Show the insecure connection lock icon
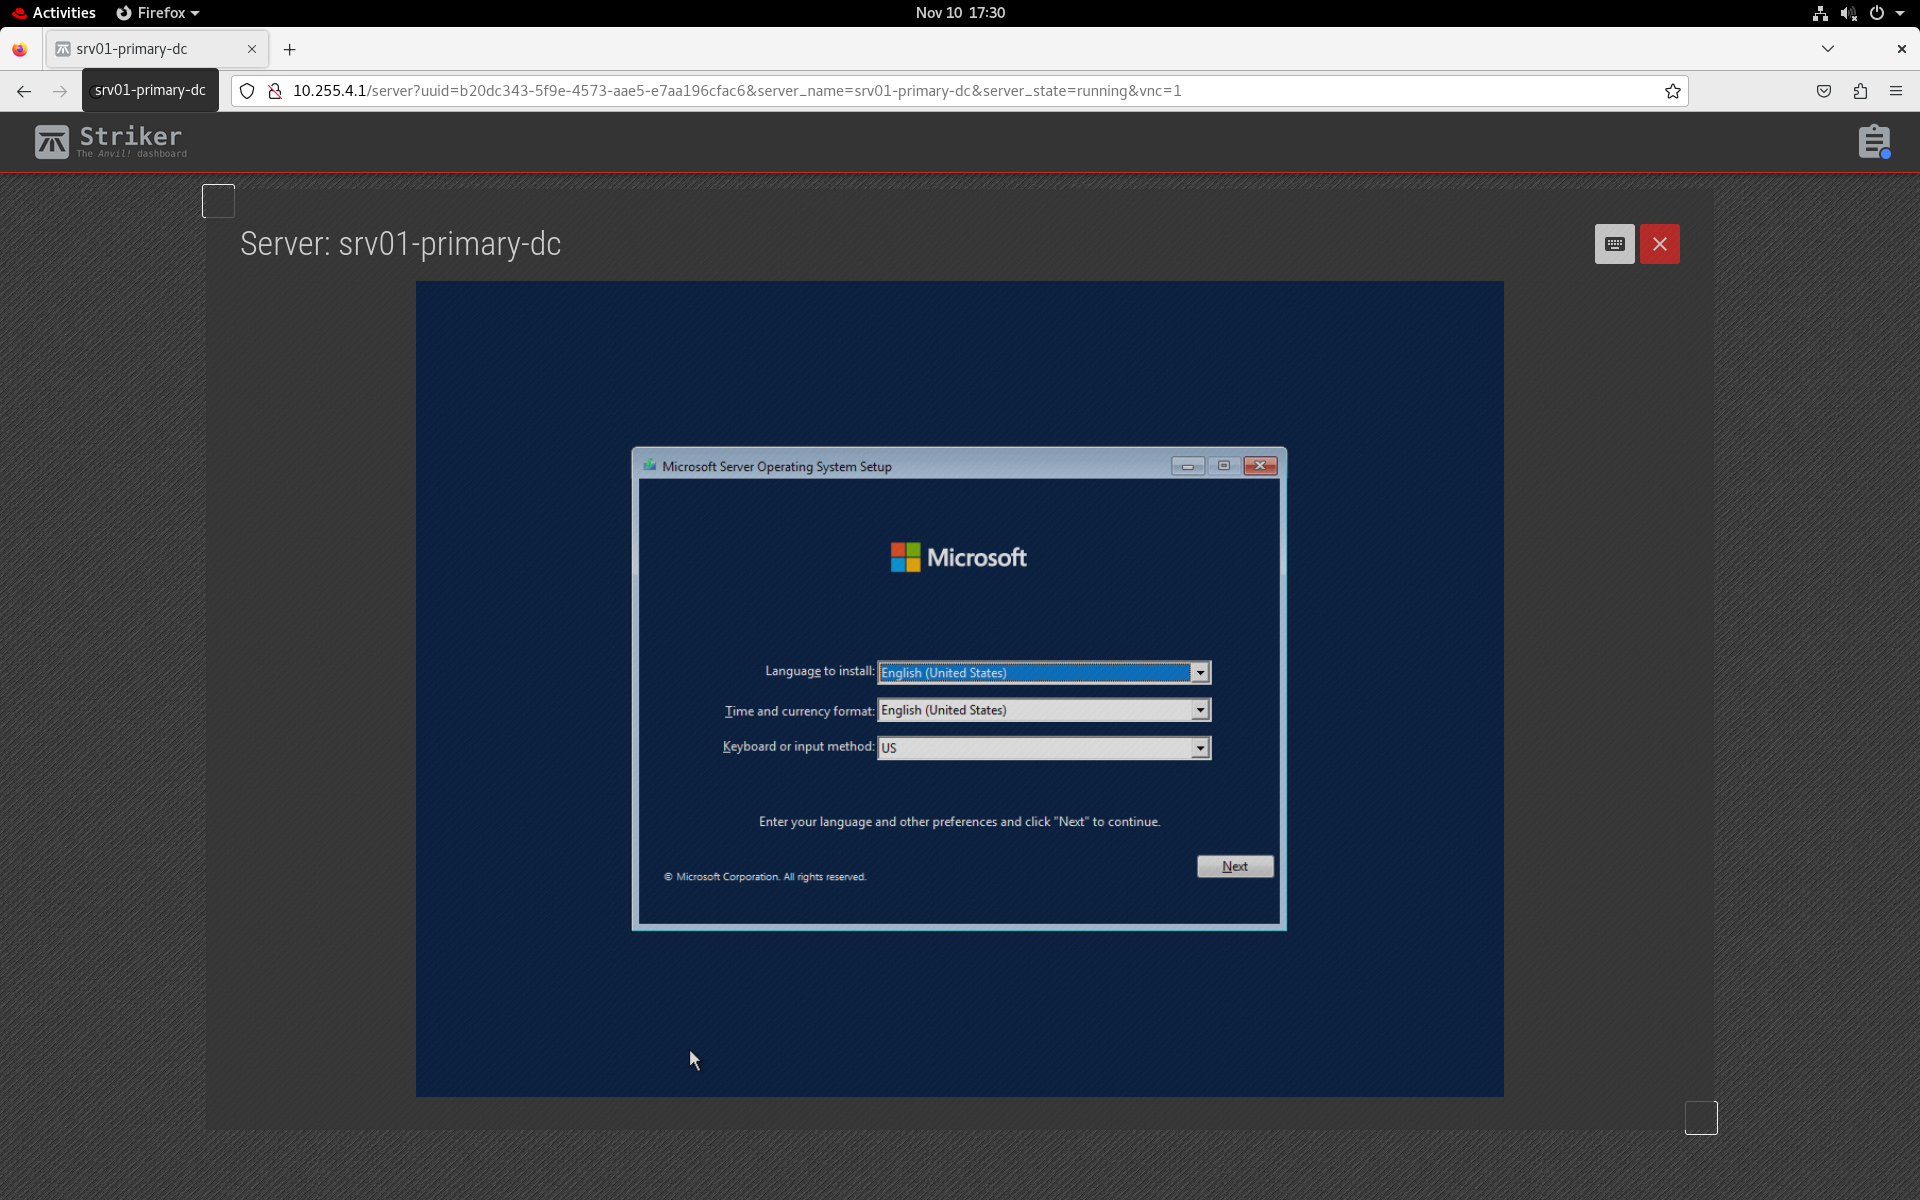 pyautogui.click(x=274, y=91)
